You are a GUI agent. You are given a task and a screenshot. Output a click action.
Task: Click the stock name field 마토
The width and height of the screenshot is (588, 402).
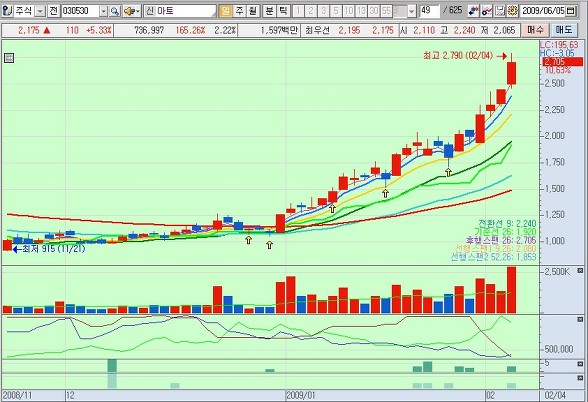click(x=180, y=11)
